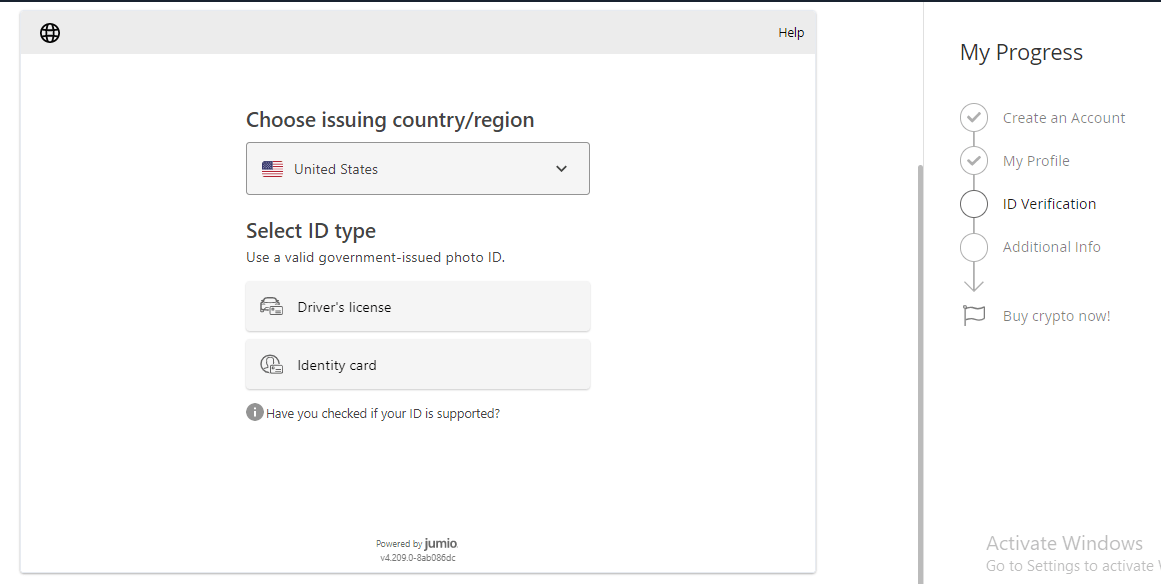The width and height of the screenshot is (1161, 584).
Task: Click the Buy crypto now flag icon
Action: point(974,315)
